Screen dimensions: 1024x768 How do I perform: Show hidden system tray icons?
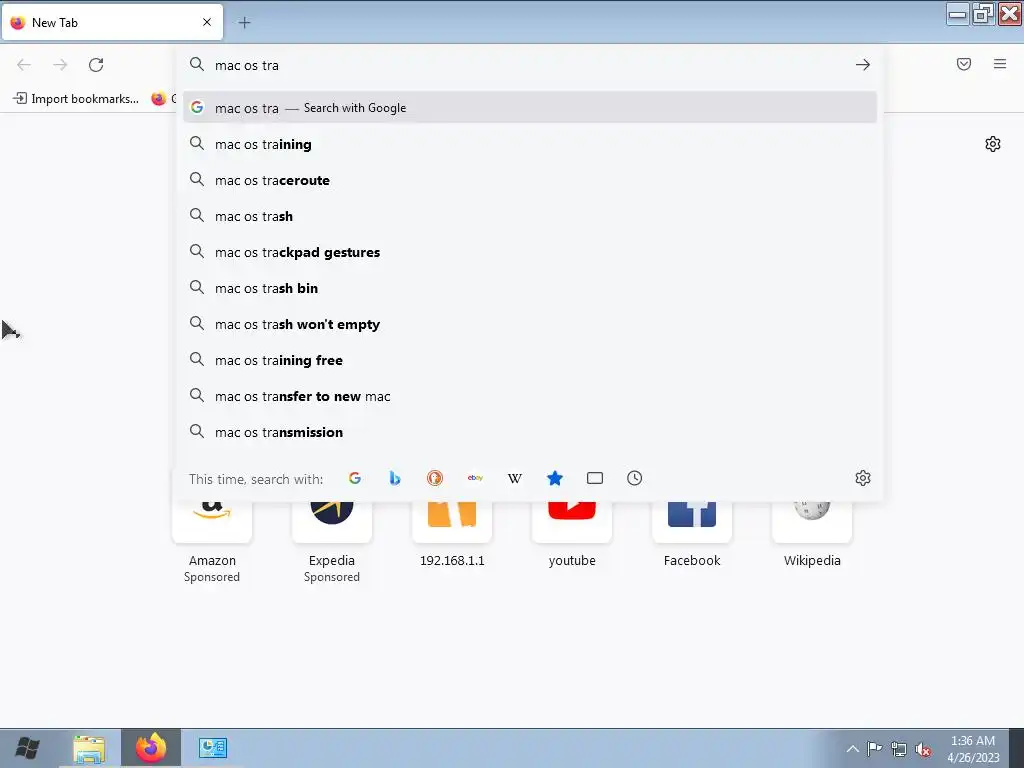tap(852, 749)
